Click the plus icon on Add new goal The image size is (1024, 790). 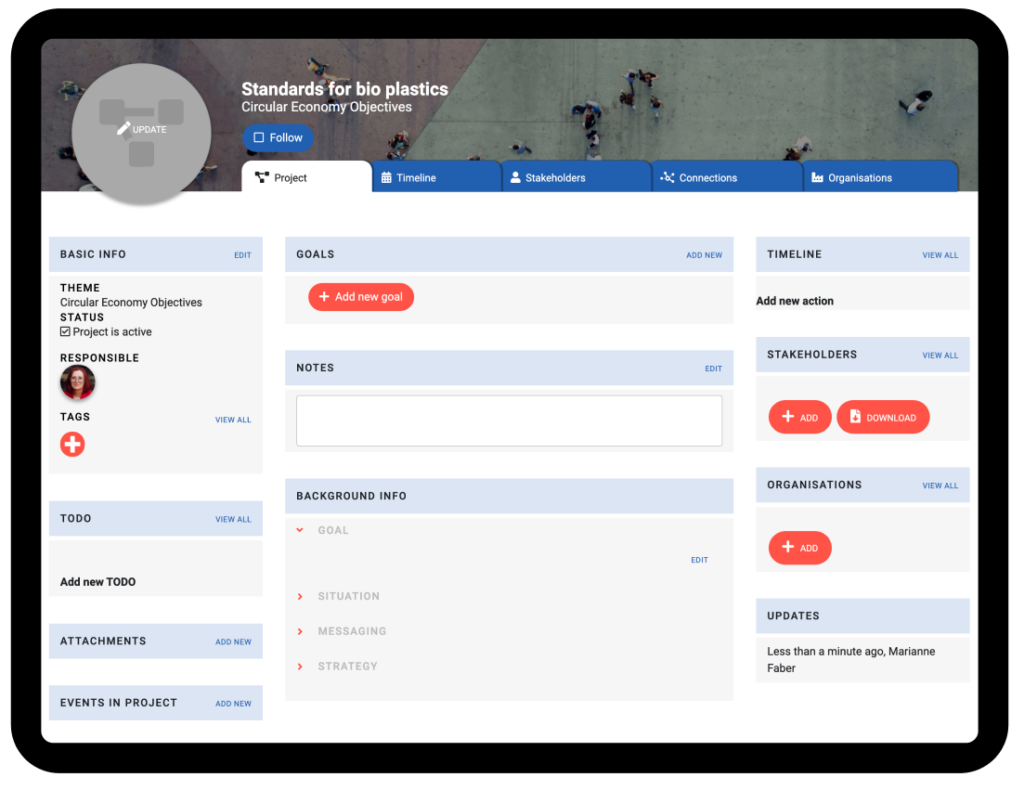tap(324, 296)
